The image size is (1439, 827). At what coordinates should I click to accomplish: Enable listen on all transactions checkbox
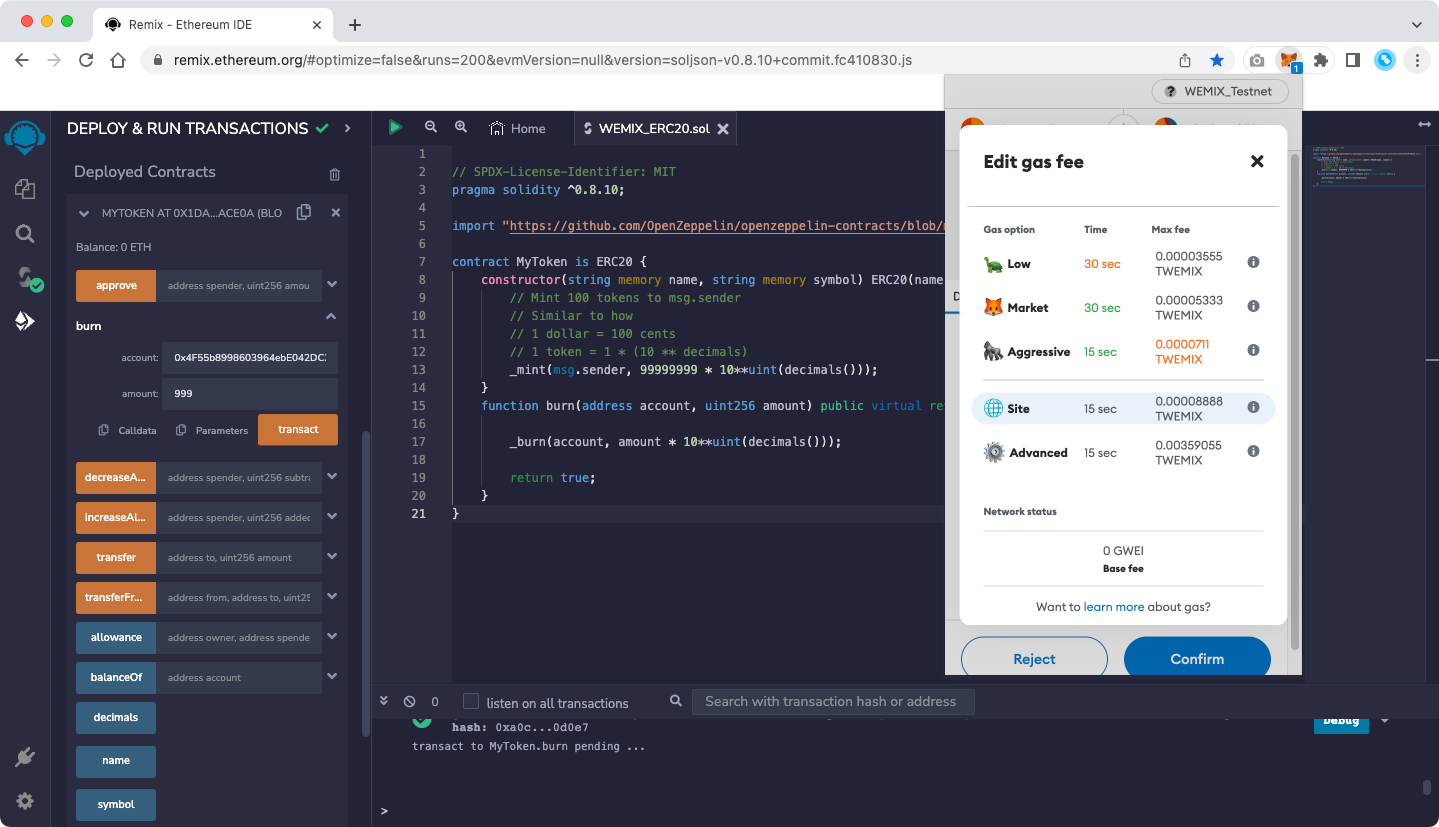click(471, 702)
